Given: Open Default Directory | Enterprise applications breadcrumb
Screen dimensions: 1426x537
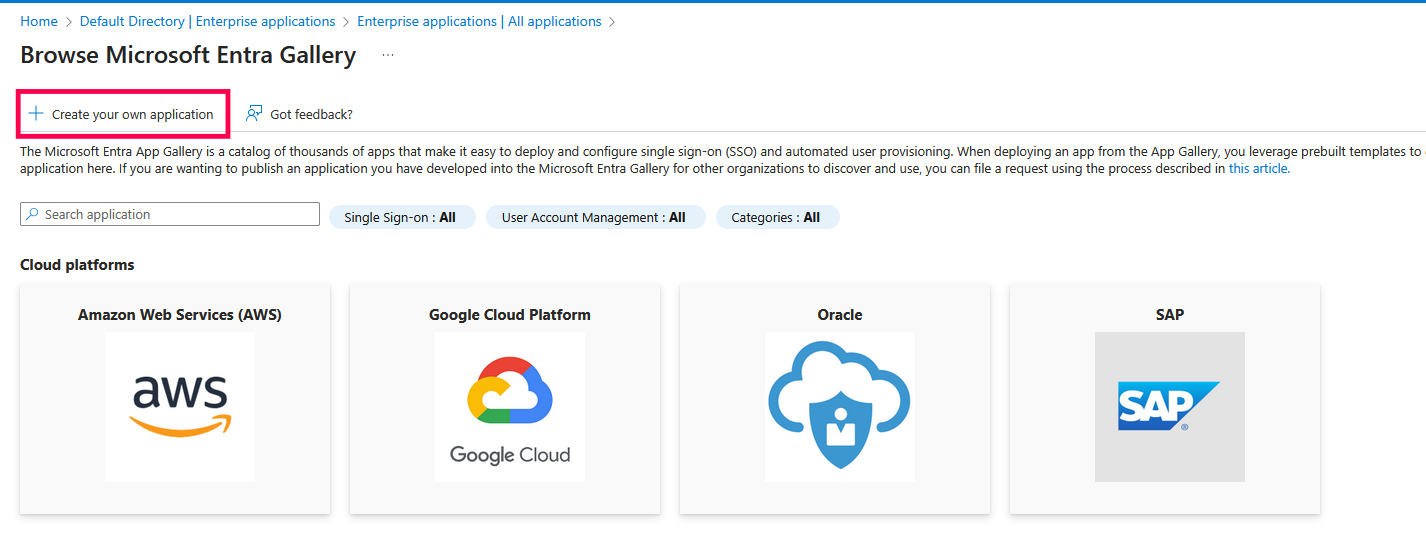Looking at the screenshot, I should coord(208,21).
